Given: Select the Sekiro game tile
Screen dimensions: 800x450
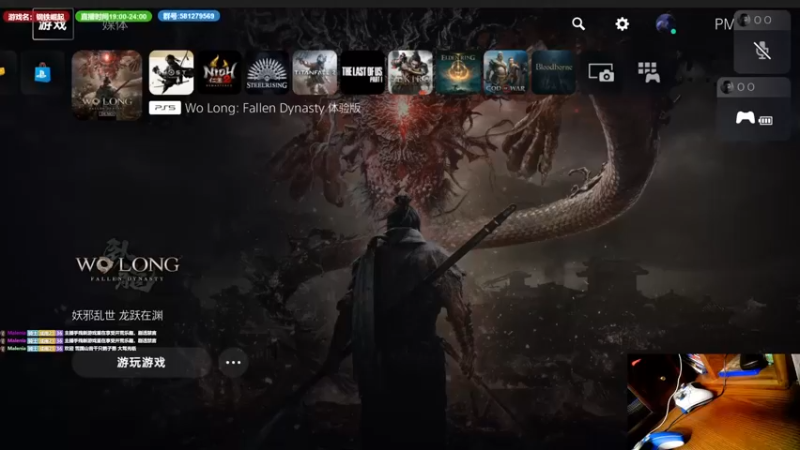Looking at the screenshot, I should [x=410, y=72].
